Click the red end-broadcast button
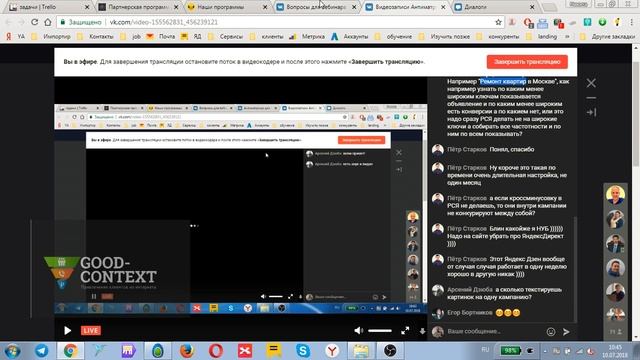640x360 pixels. (x=527, y=62)
